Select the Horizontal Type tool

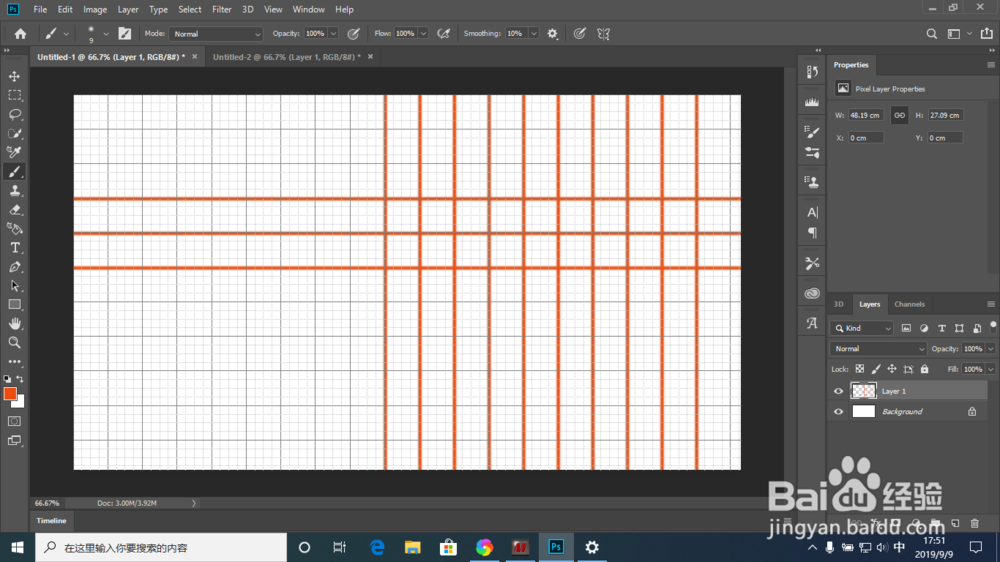(x=14, y=248)
